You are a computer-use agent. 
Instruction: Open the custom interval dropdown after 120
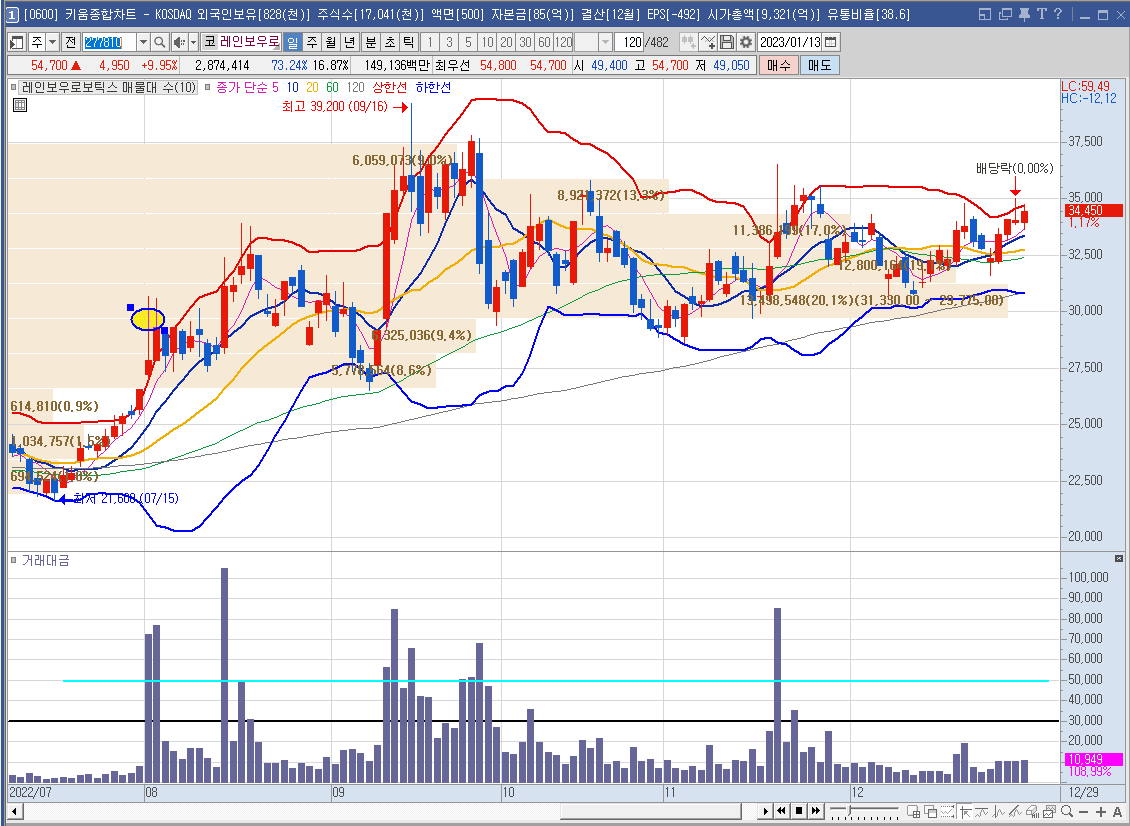605,43
